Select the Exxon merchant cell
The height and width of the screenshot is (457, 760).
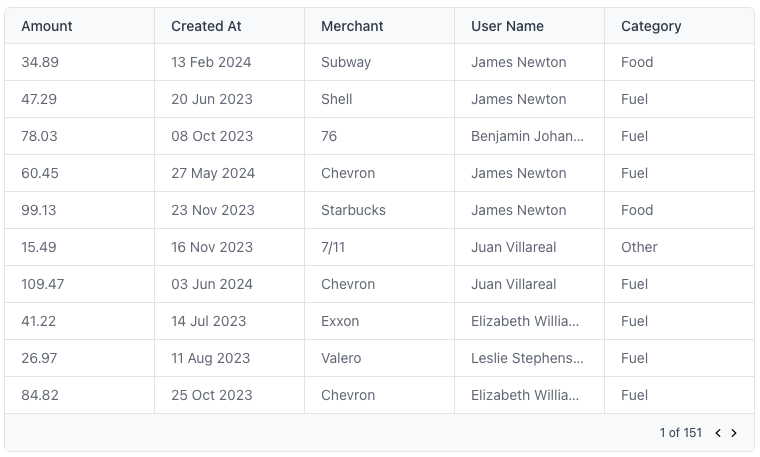click(x=380, y=321)
